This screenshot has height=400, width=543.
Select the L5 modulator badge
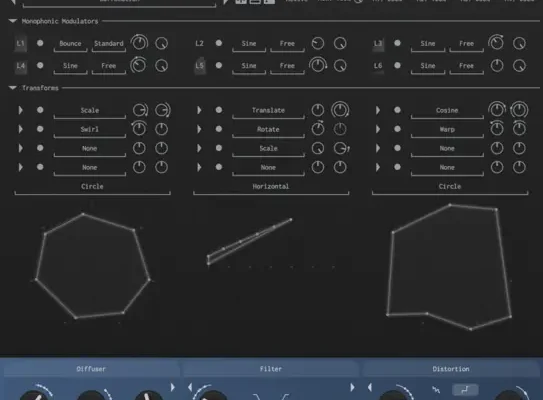(199, 66)
